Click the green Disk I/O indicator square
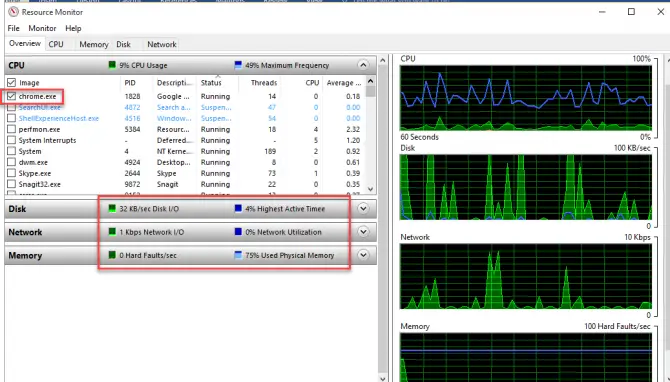This screenshot has width=670, height=382. (112, 209)
